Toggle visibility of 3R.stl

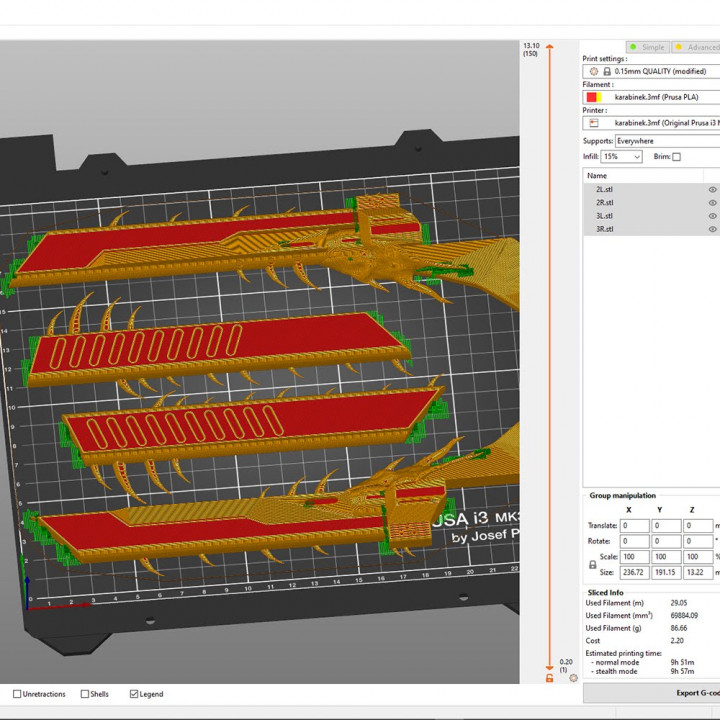point(713,229)
